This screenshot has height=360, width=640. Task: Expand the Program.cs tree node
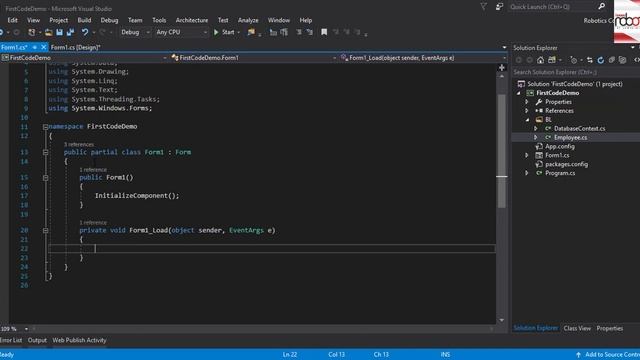(x=527, y=173)
